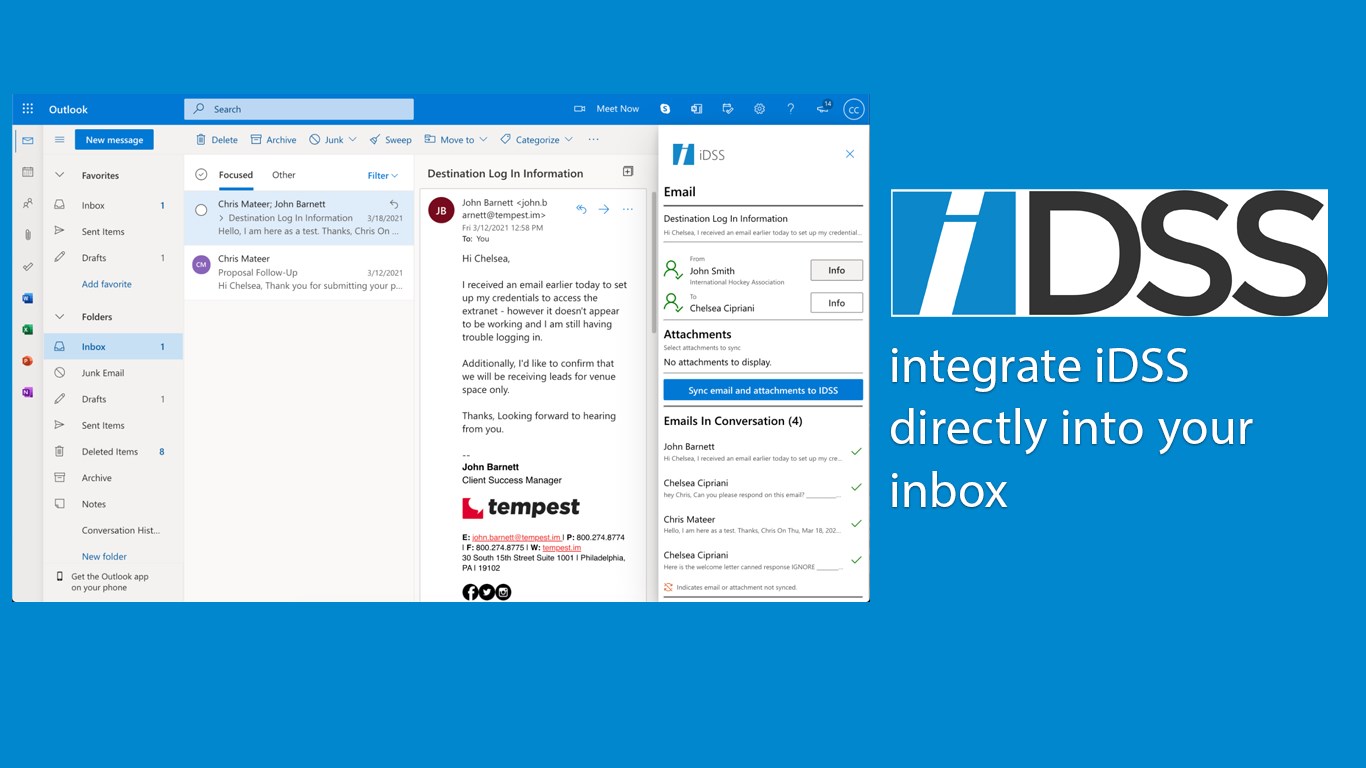
Task: Open toolbar overflow ellipsis menu
Action: click(x=593, y=140)
